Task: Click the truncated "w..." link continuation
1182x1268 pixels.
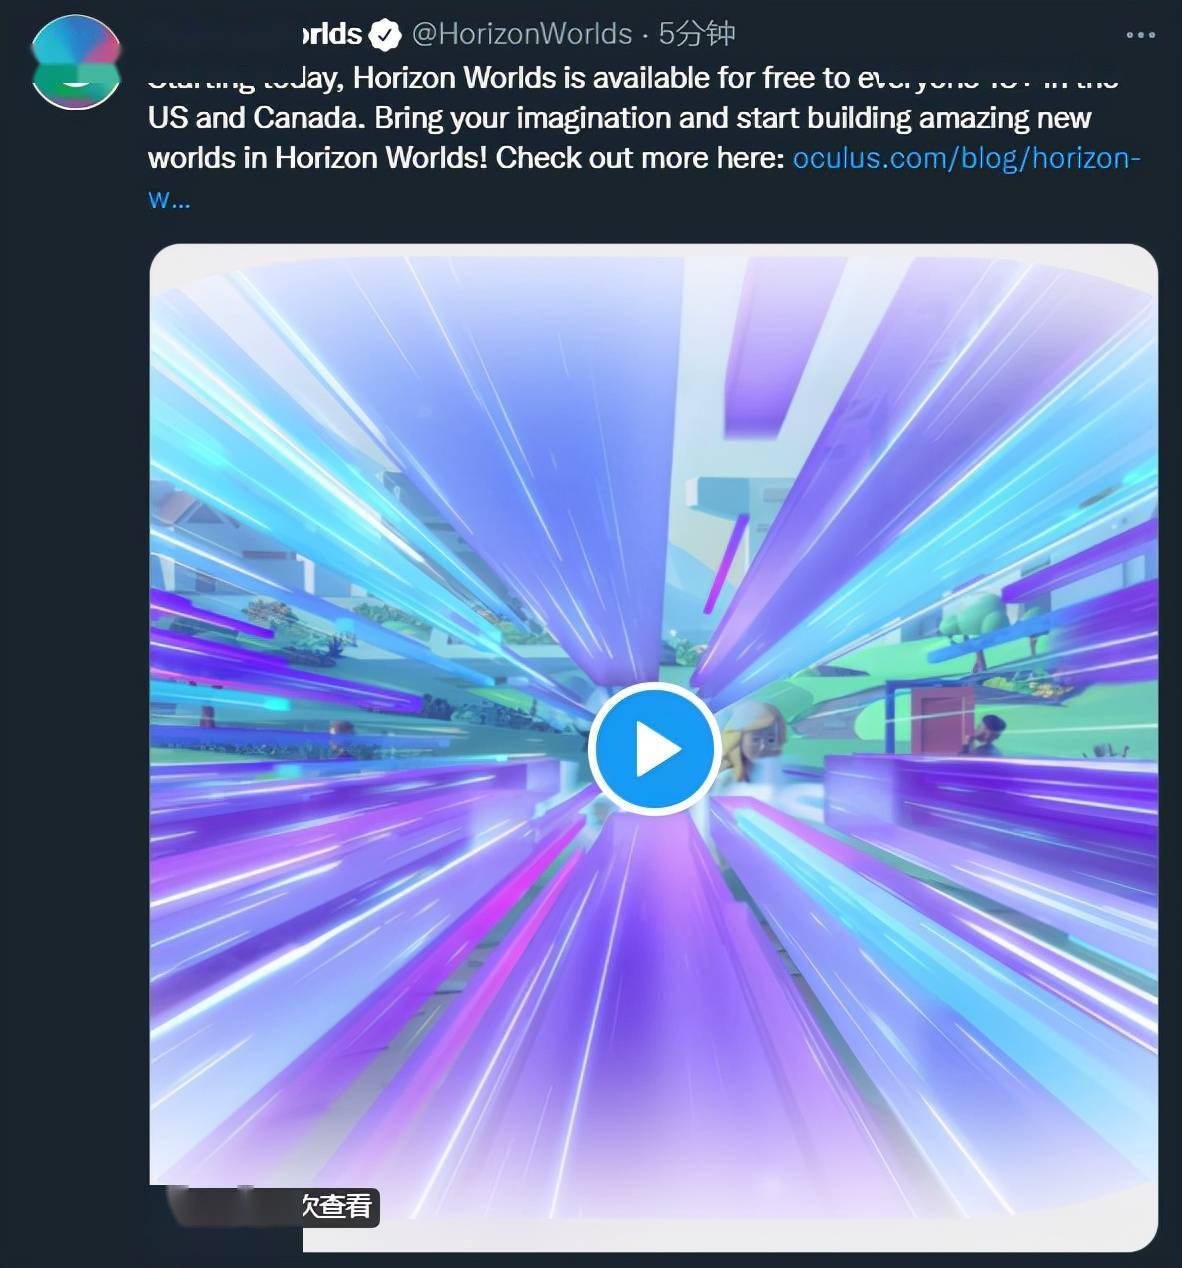Action: coord(168,198)
